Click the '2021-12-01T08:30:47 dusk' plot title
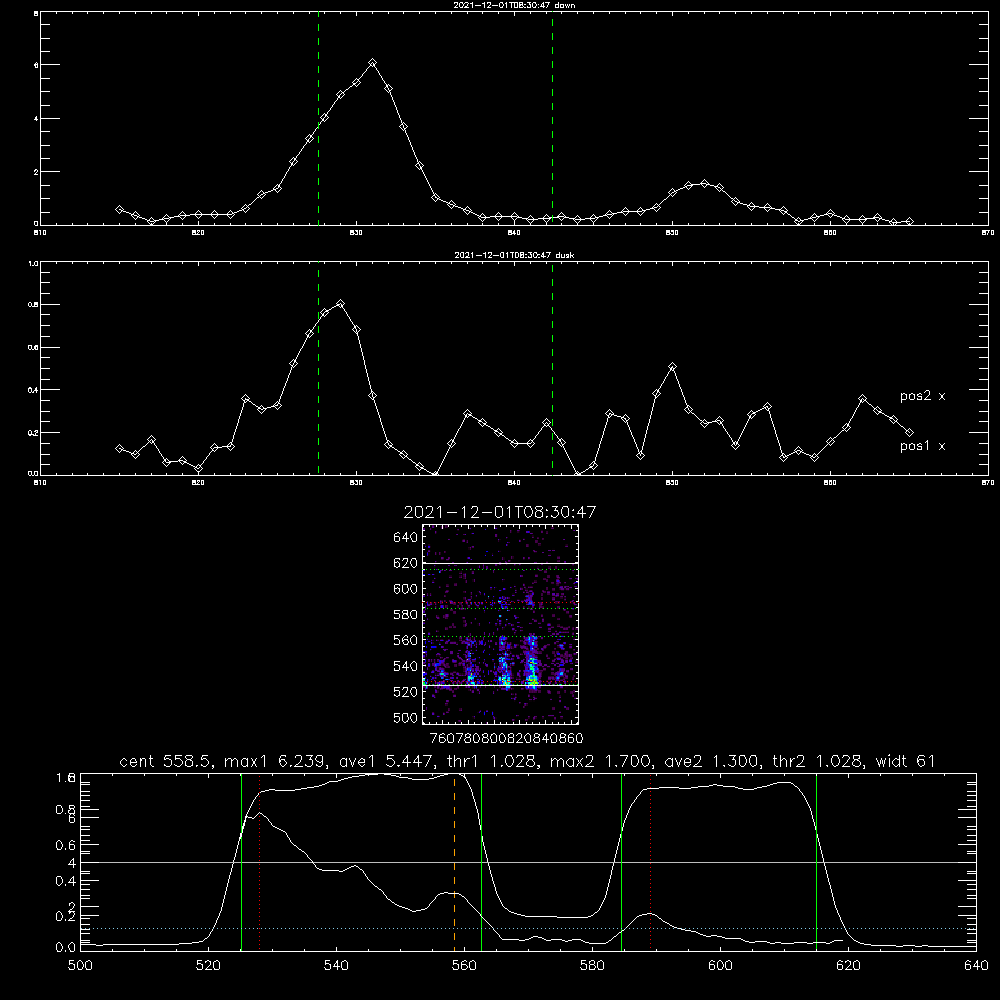Viewport: 1000px width, 1000px height. tap(514, 255)
